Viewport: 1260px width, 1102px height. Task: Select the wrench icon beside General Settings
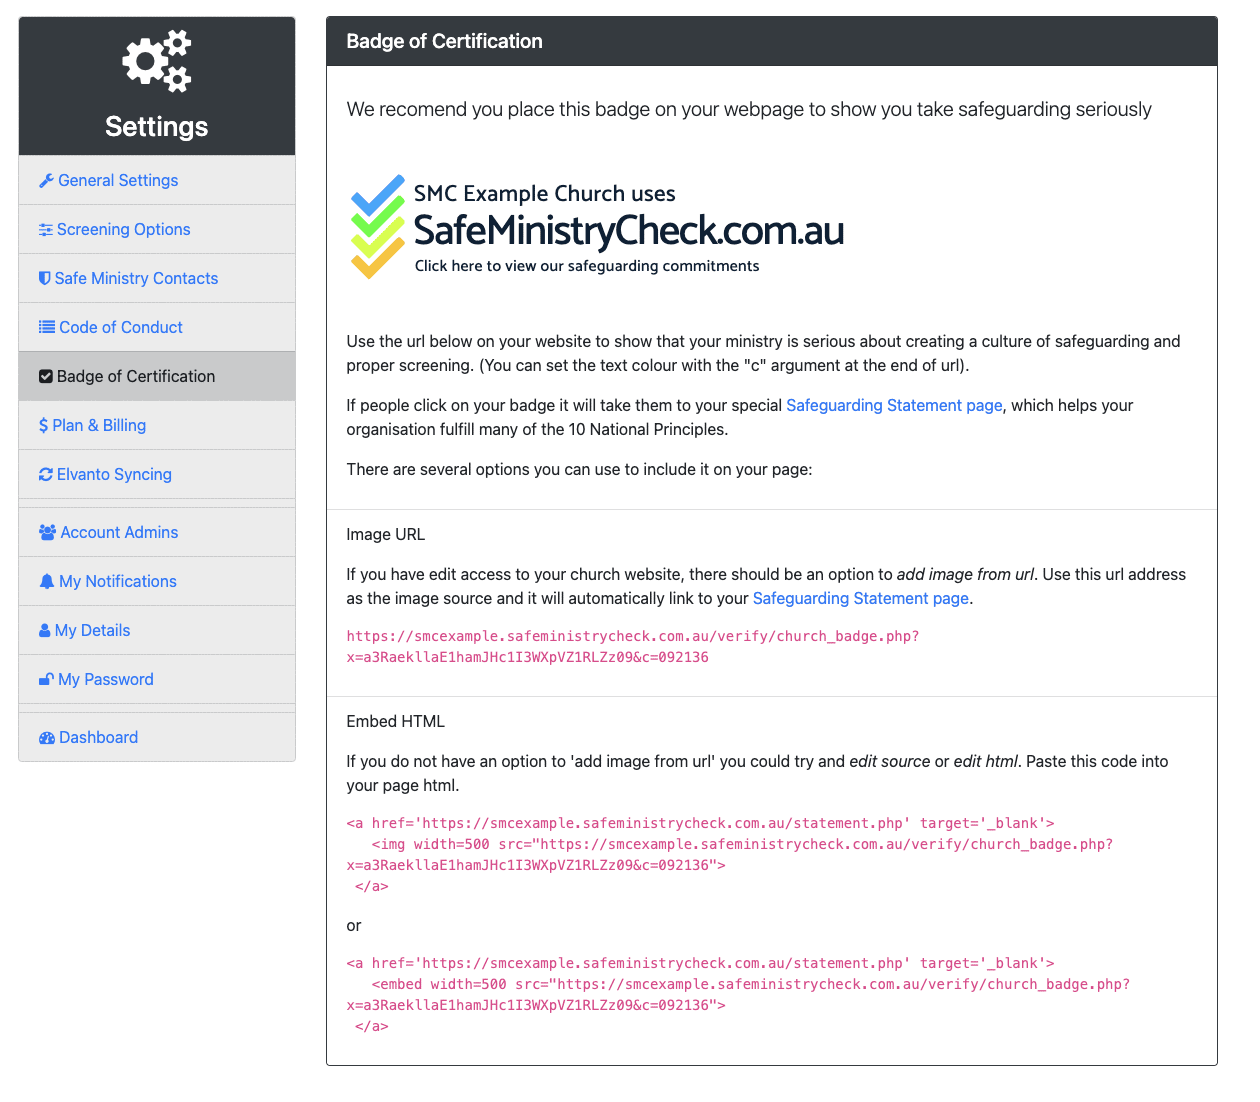click(x=47, y=180)
